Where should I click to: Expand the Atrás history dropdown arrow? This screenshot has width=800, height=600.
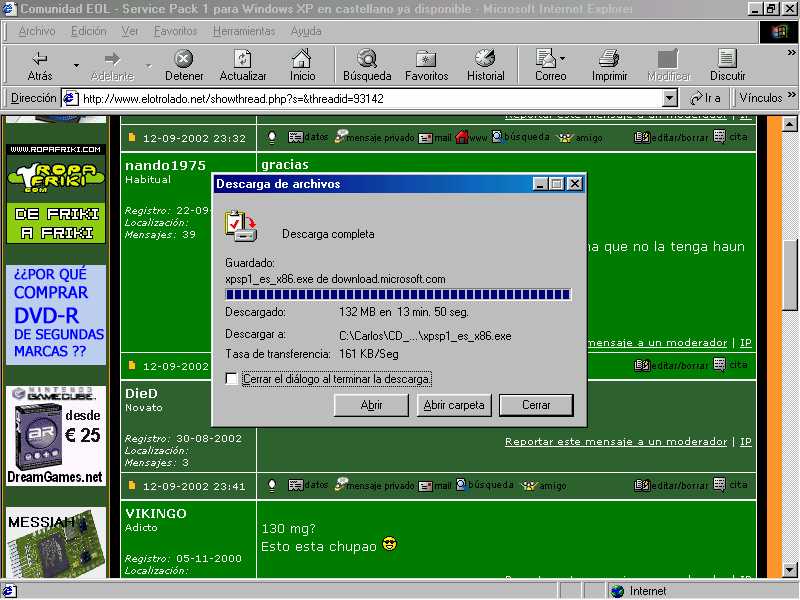pyautogui.click(x=76, y=66)
